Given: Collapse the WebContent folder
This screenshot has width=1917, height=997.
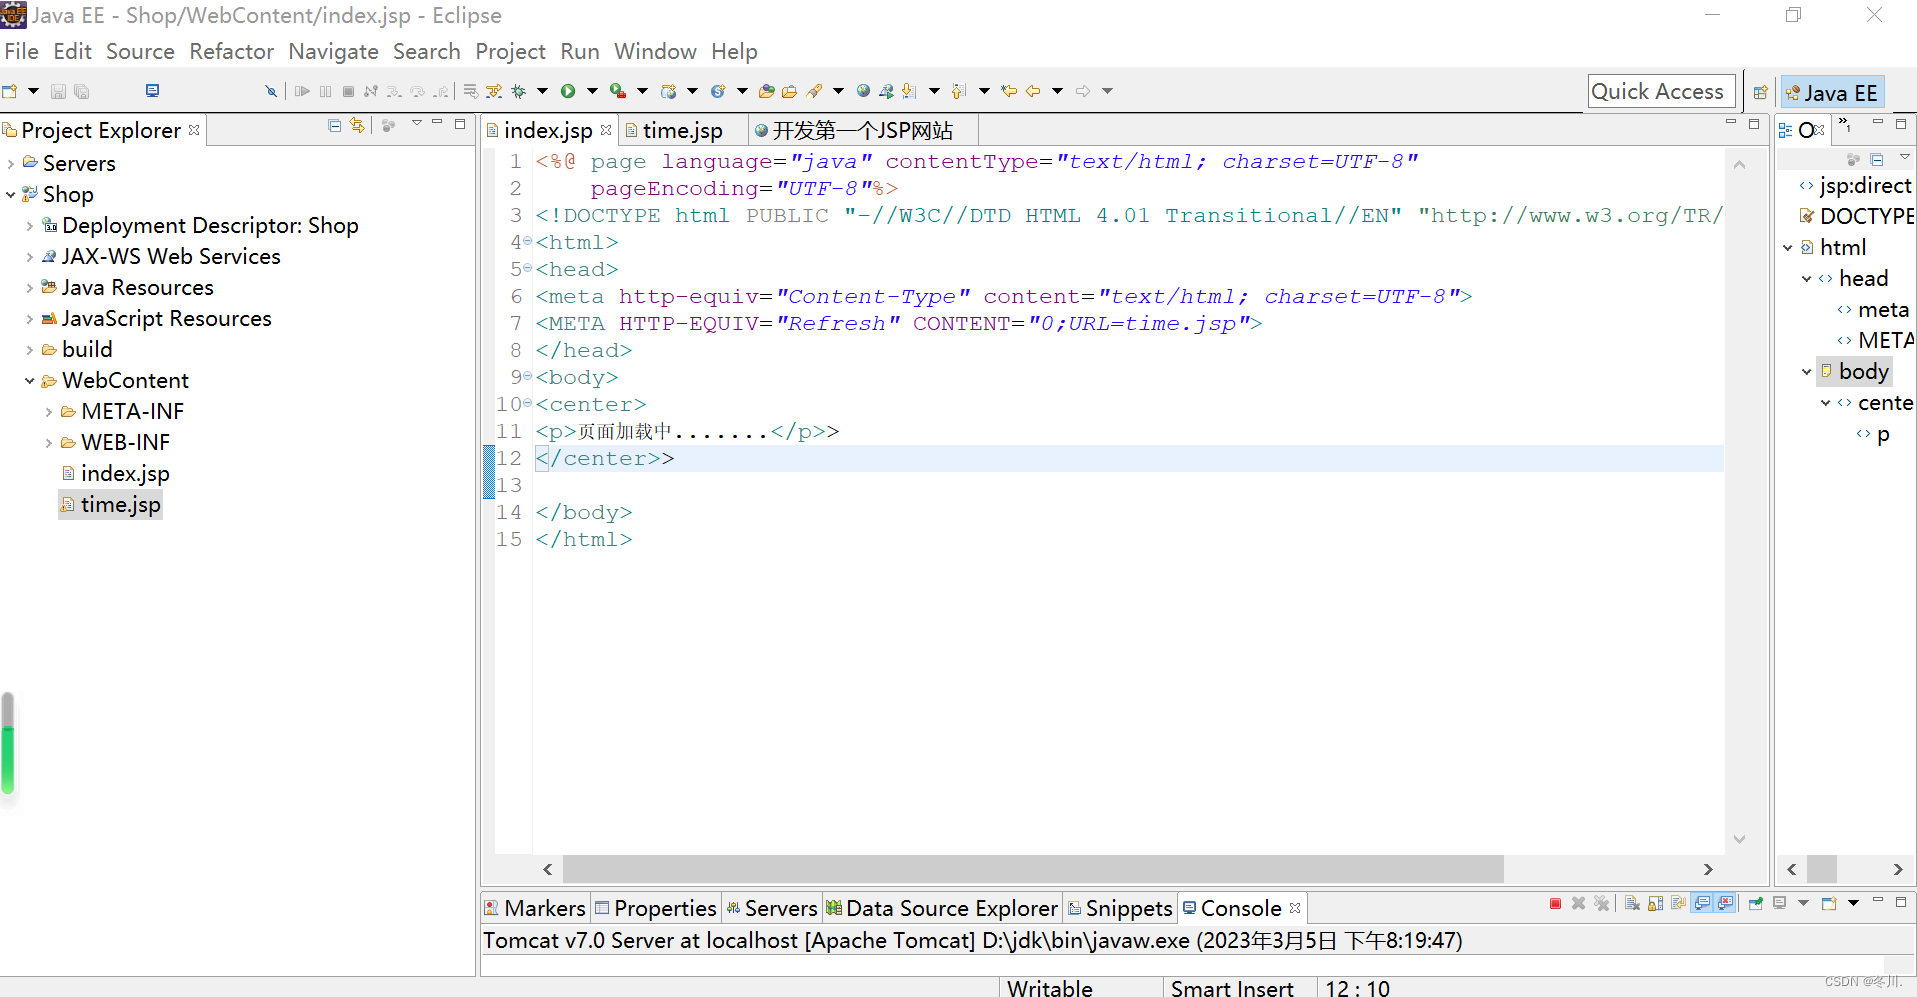Looking at the screenshot, I should 30,380.
